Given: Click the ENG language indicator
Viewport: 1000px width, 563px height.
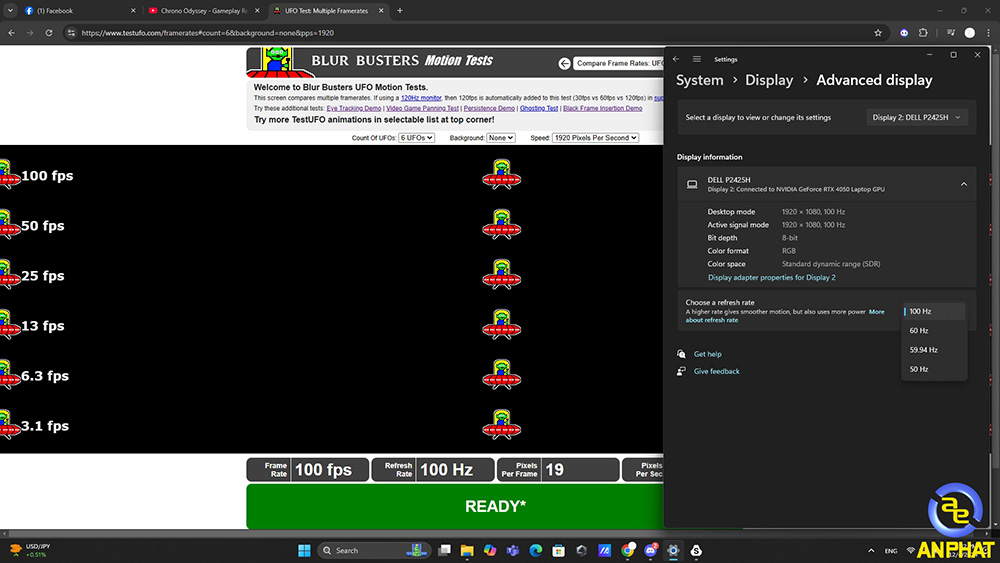Looking at the screenshot, I should (891, 551).
